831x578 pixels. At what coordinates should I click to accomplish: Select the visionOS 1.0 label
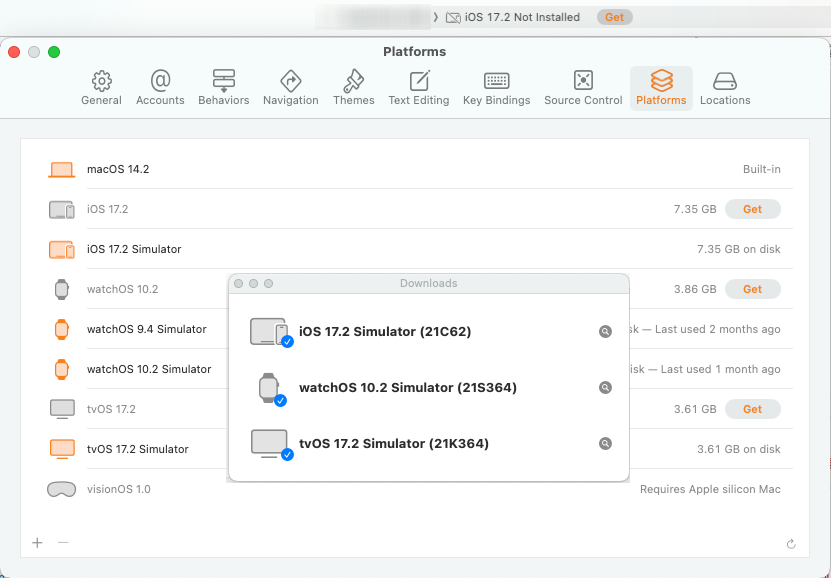coord(119,489)
